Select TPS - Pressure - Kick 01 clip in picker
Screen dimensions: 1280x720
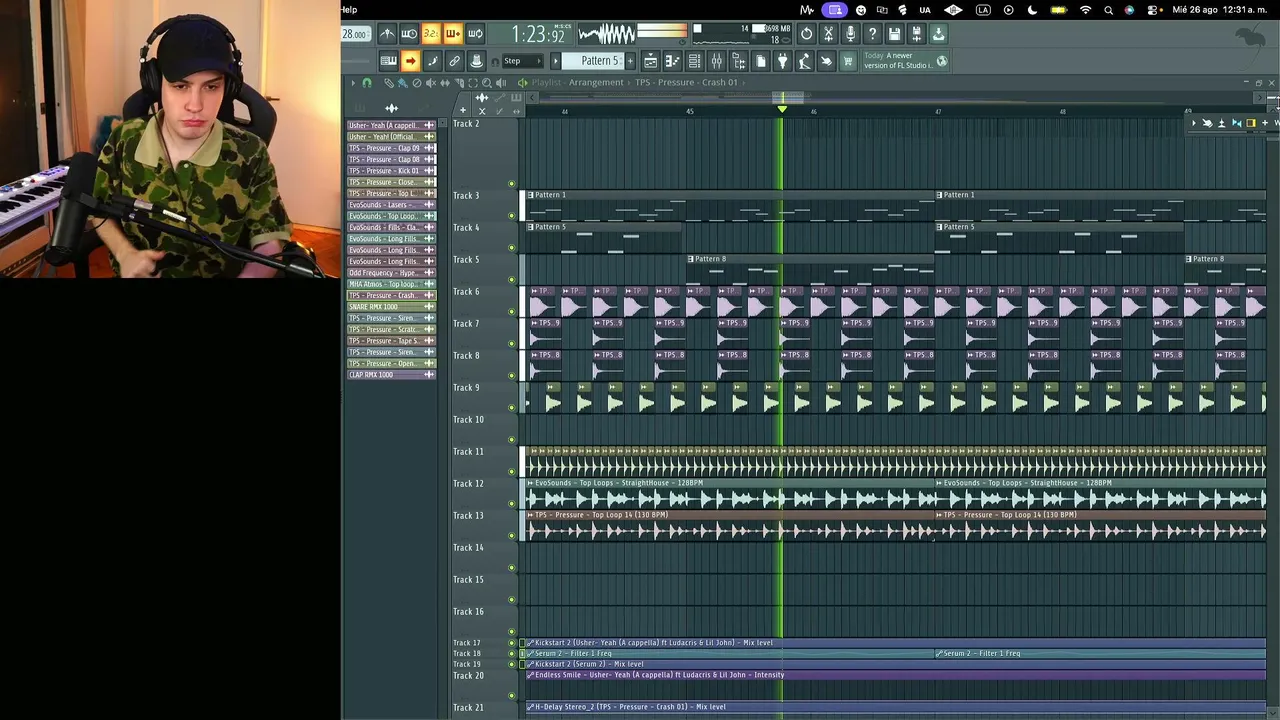coord(391,171)
